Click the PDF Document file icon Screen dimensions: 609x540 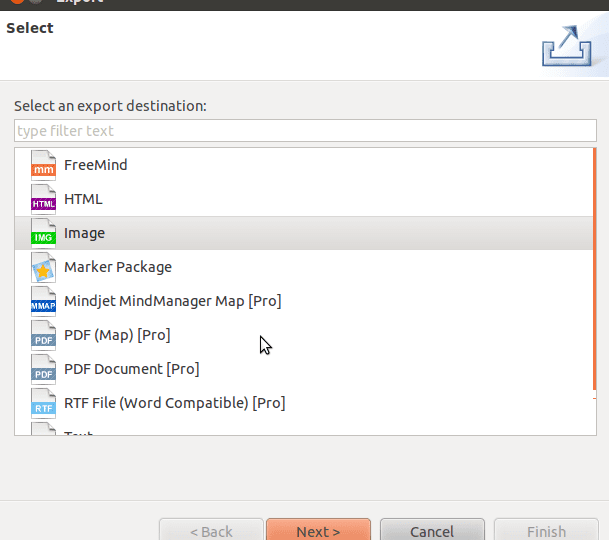pyautogui.click(x=43, y=369)
